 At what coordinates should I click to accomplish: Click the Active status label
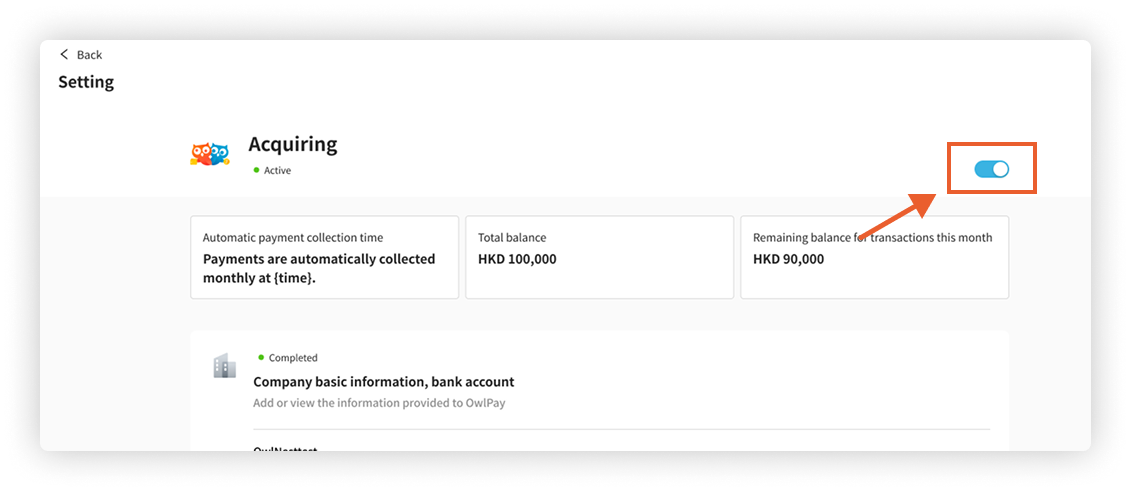point(277,171)
